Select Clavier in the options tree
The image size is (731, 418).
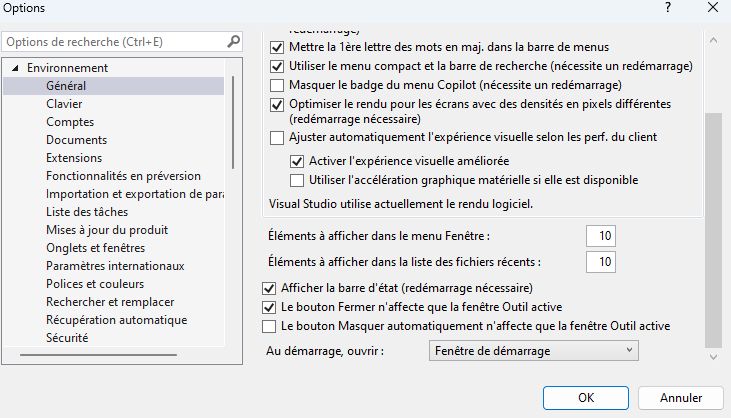click(x=64, y=104)
